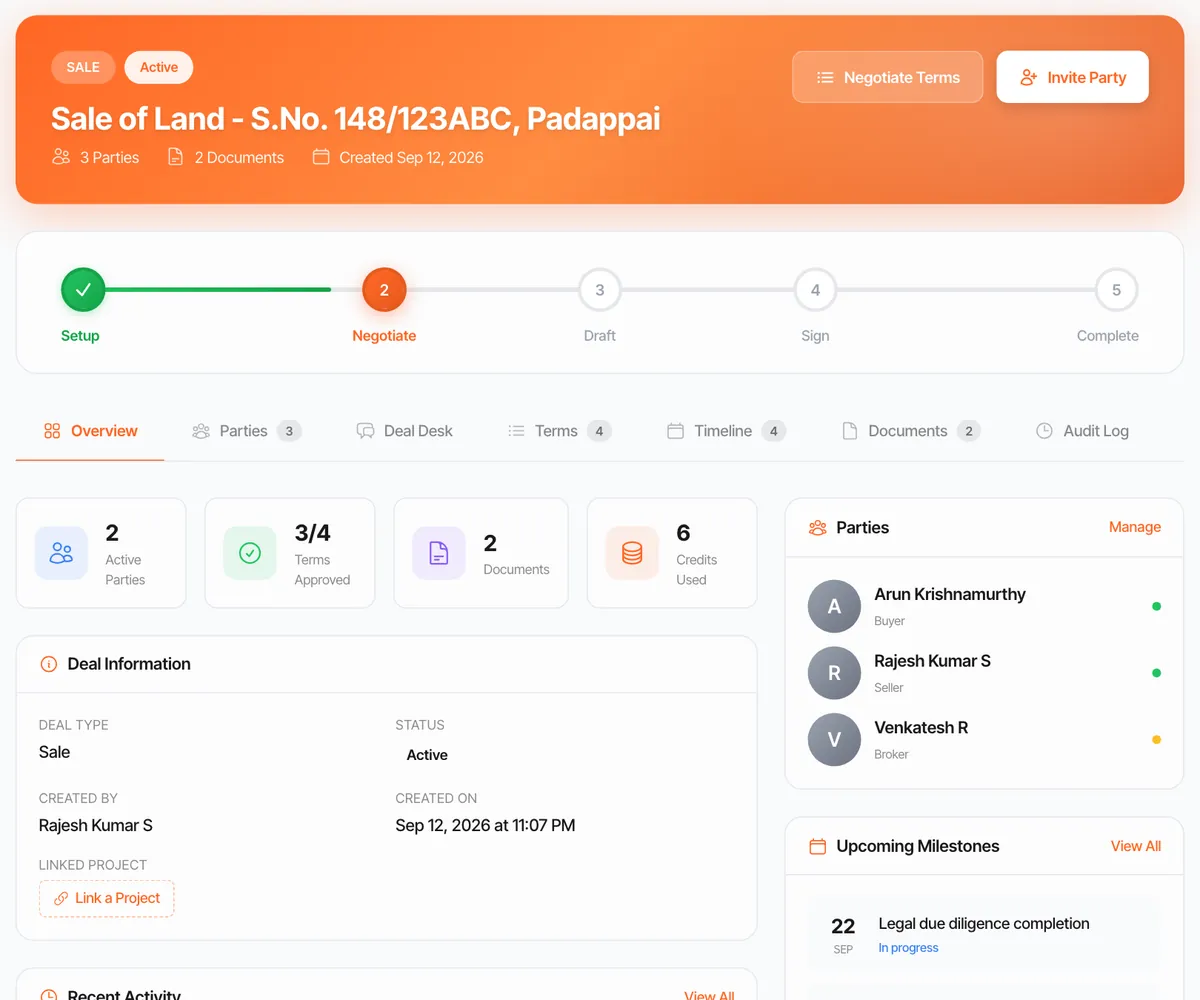This screenshot has width=1200, height=1000.
Task: Click the SALE badge in header
Action: [x=83, y=67]
